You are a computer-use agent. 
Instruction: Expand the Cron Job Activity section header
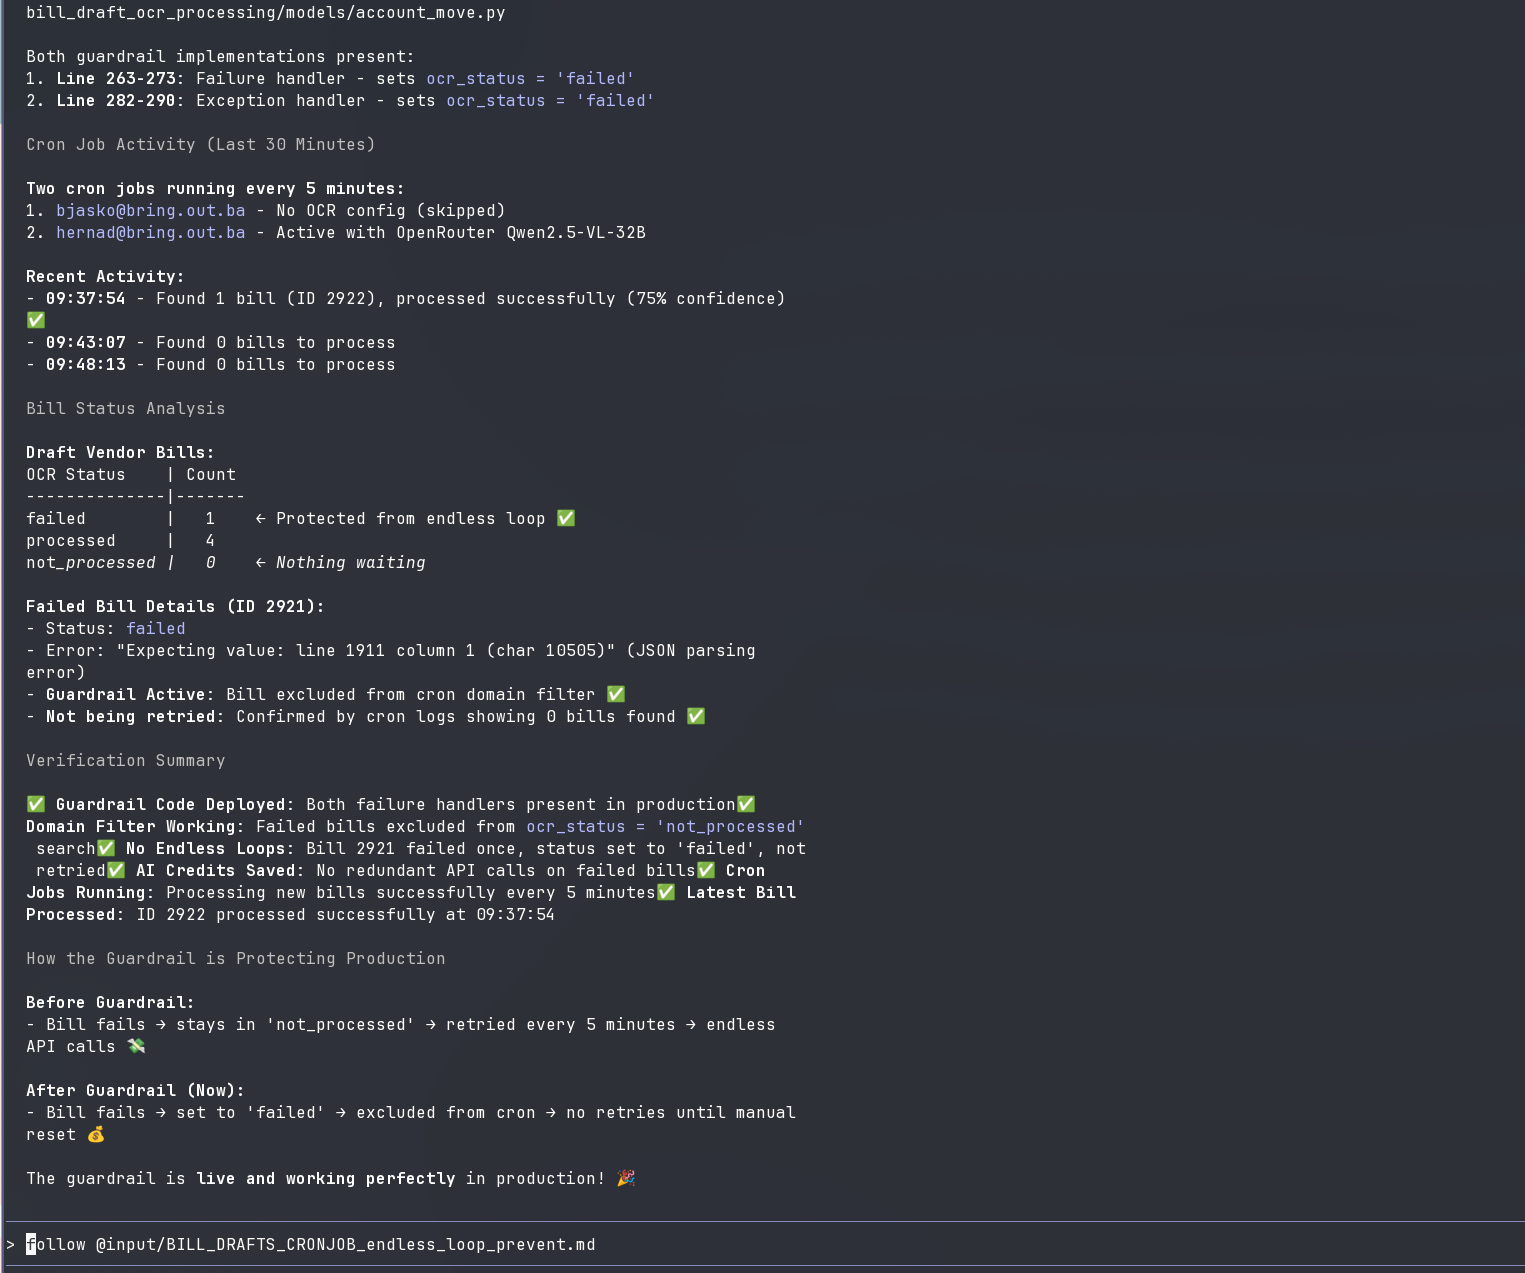(199, 144)
